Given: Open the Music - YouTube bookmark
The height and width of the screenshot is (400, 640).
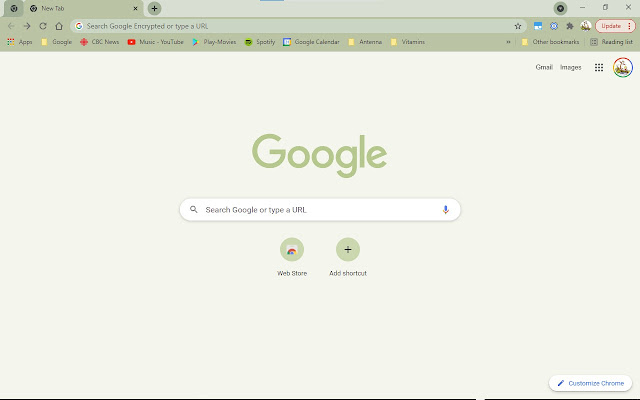Looking at the screenshot, I should pos(156,42).
